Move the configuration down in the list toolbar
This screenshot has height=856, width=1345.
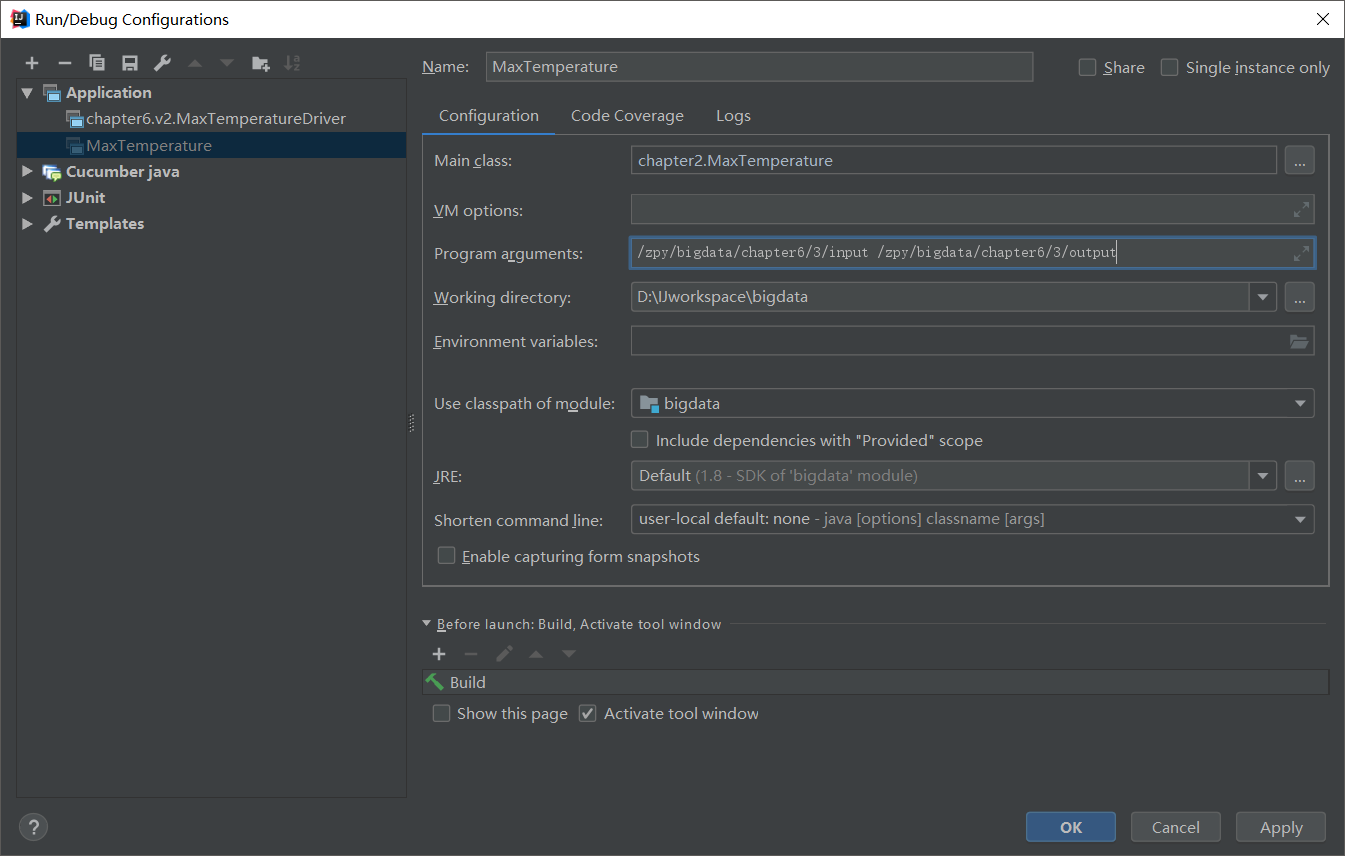(227, 63)
